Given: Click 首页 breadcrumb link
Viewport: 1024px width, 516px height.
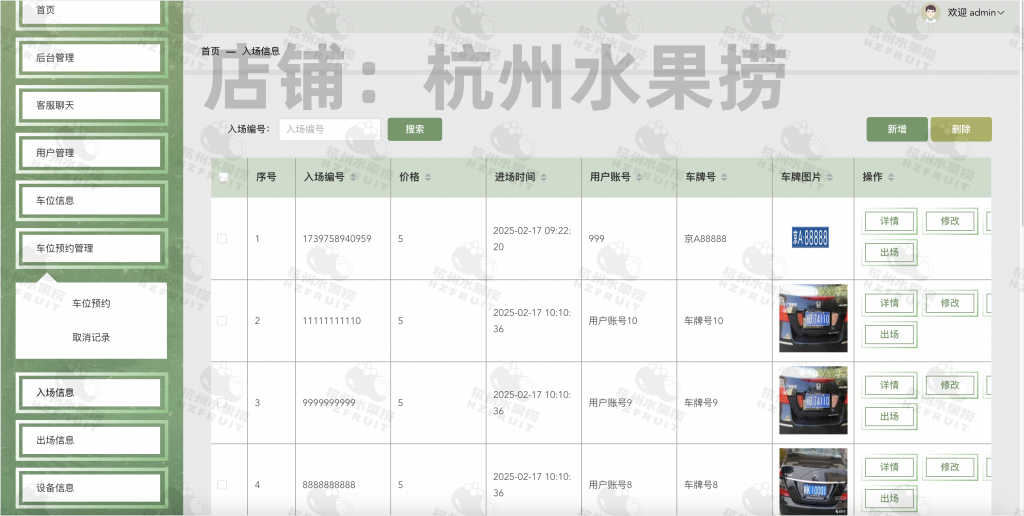Looking at the screenshot, I should click(210, 51).
